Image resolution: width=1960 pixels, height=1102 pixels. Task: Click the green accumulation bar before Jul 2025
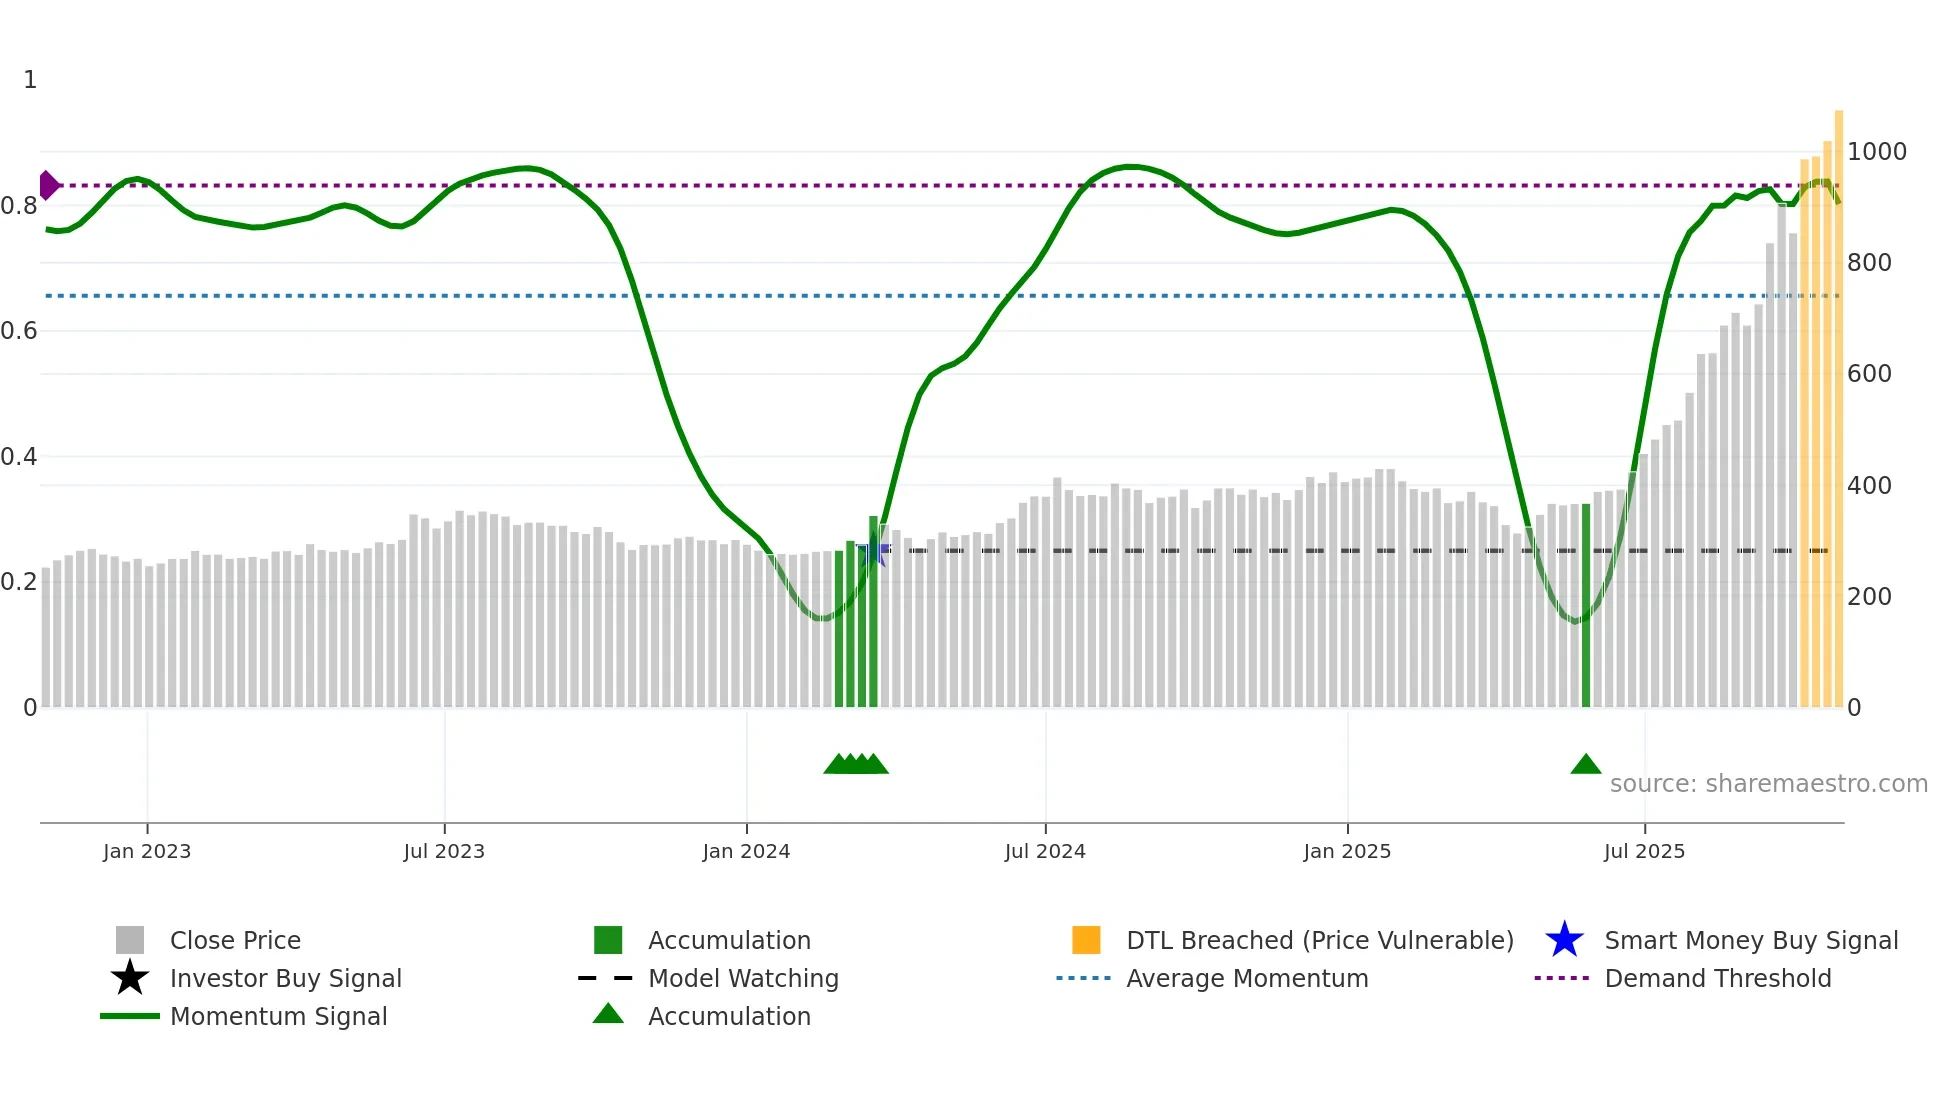[1586, 605]
